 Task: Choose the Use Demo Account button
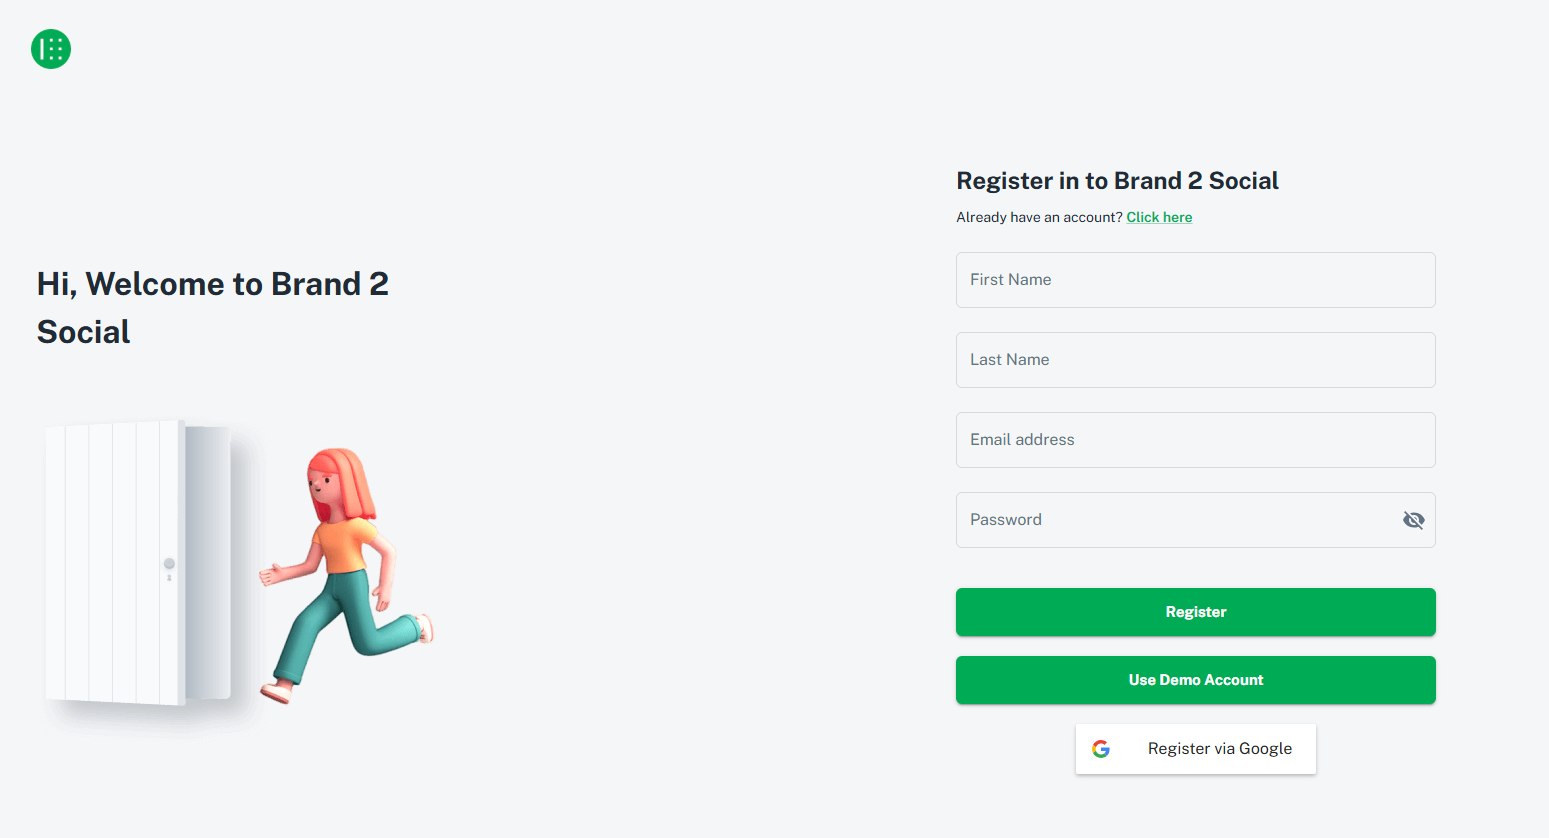point(1195,680)
